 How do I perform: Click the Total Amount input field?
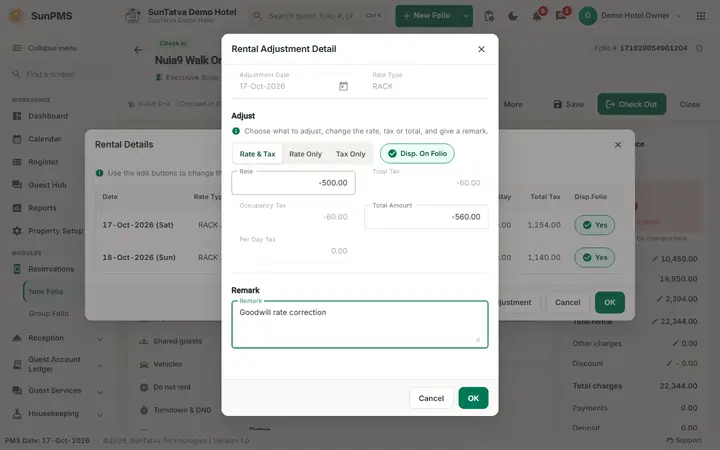pos(426,217)
